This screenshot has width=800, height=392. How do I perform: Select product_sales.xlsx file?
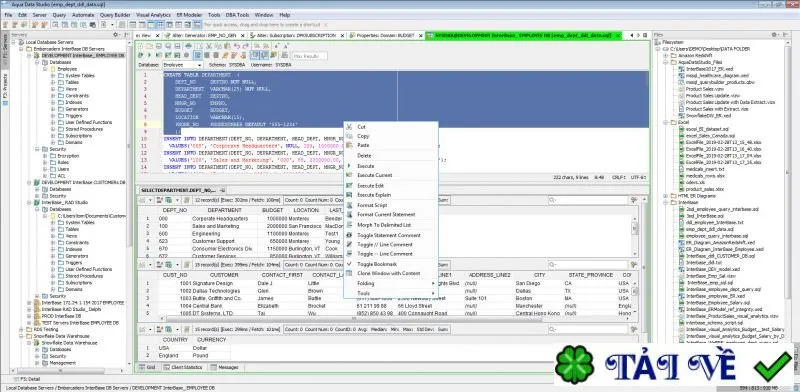coord(701,189)
